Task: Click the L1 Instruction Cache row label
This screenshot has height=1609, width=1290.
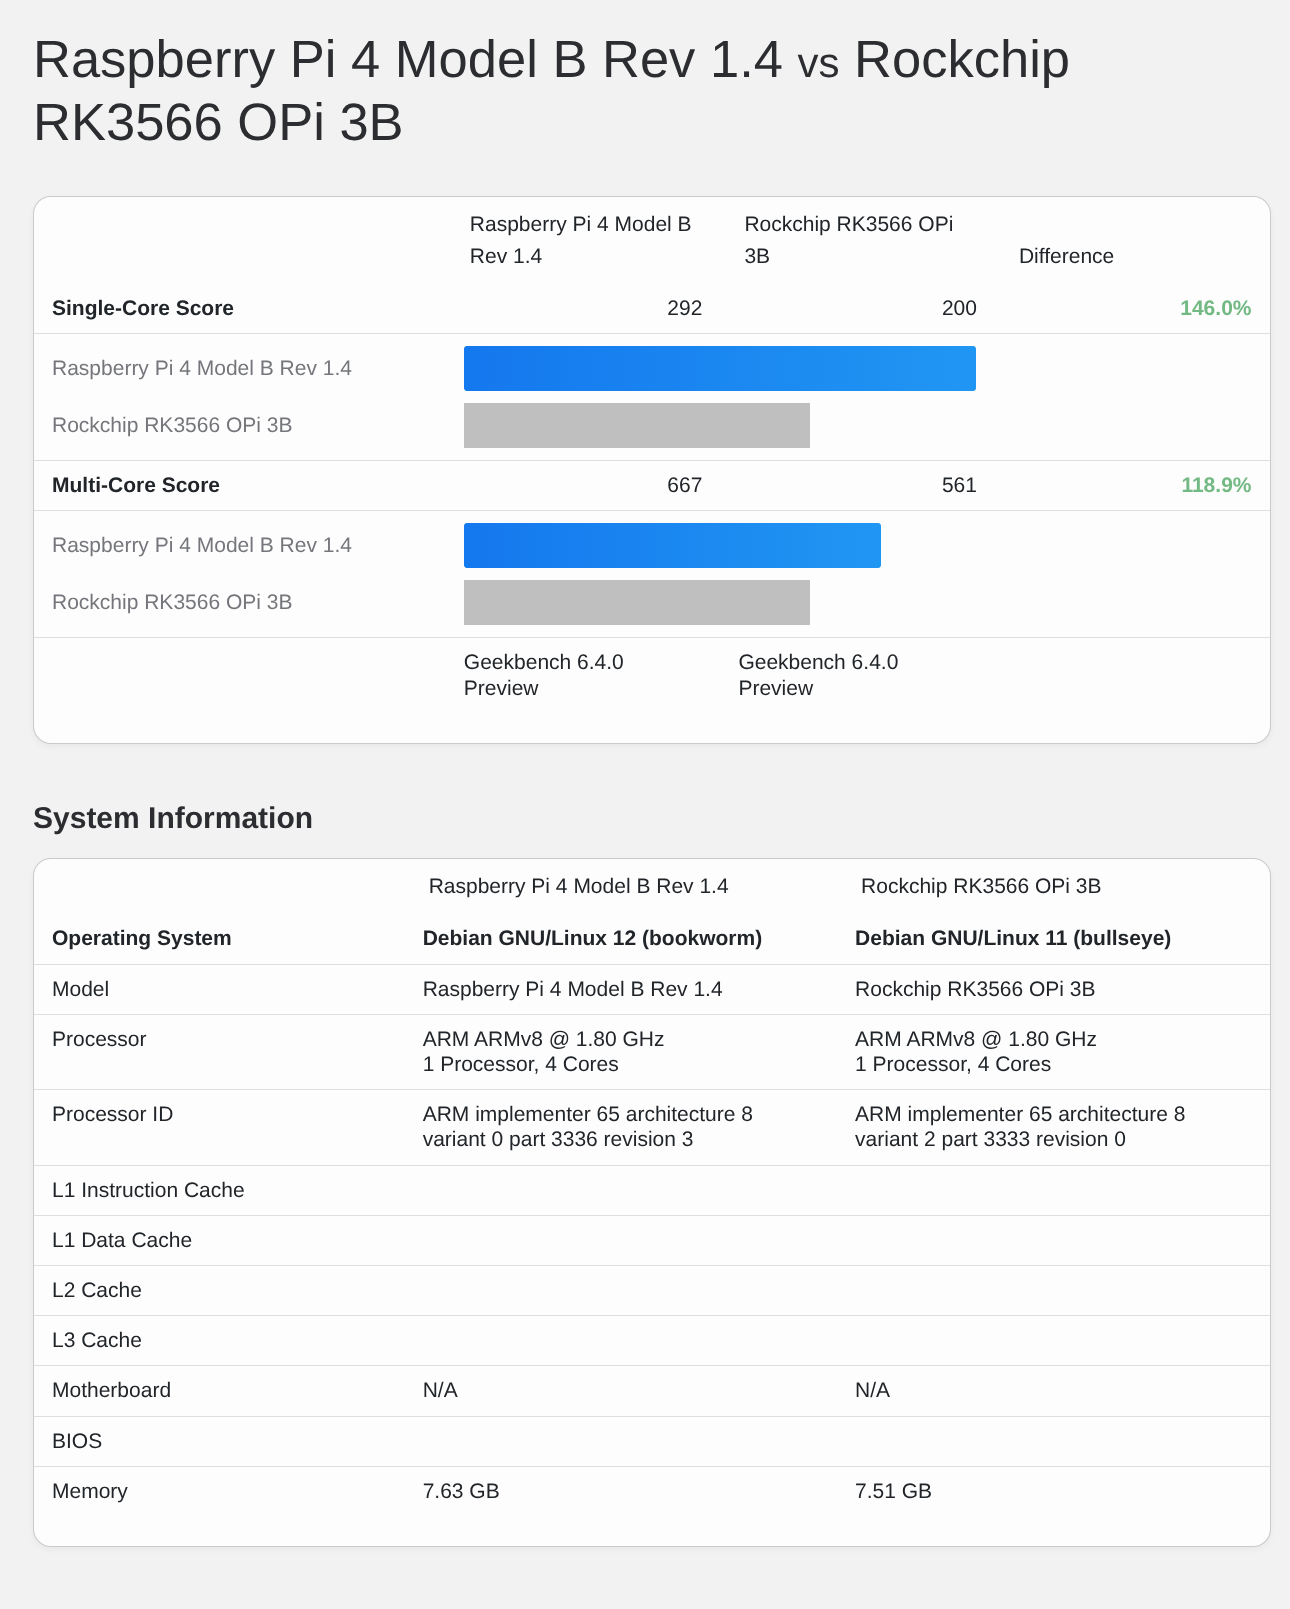Action: click(148, 1190)
